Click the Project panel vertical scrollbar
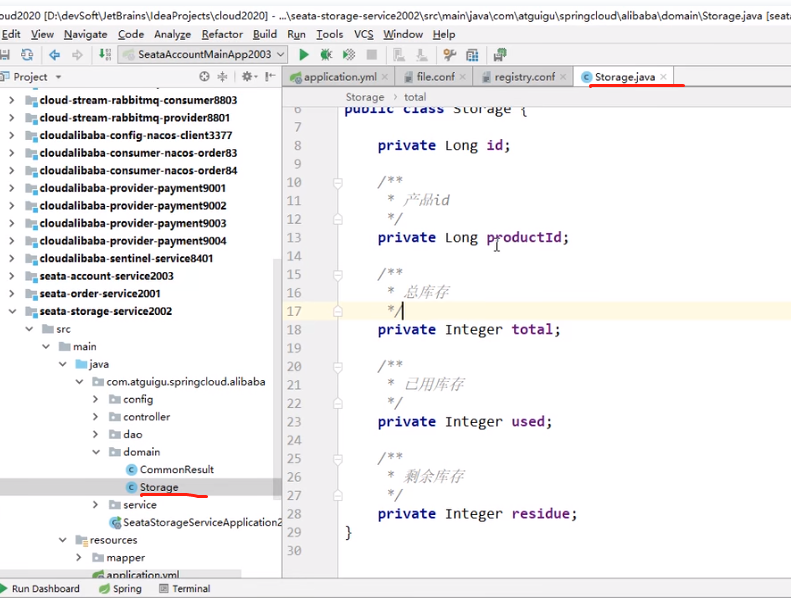The image size is (791, 598). coord(277,378)
